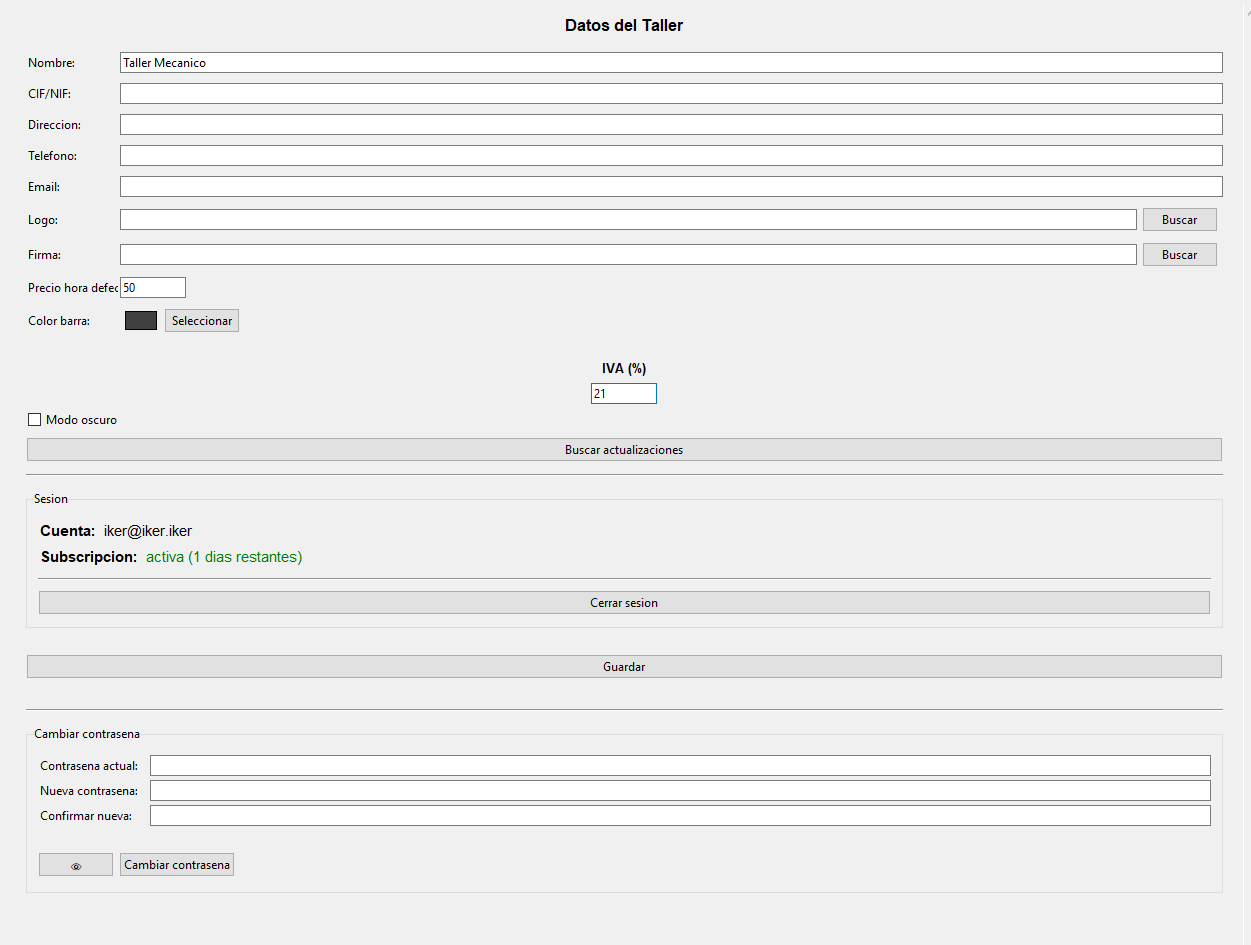The height and width of the screenshot is (945, 1251).
Task: Browse for a Firma file with Buscar
Action: 1180,255
